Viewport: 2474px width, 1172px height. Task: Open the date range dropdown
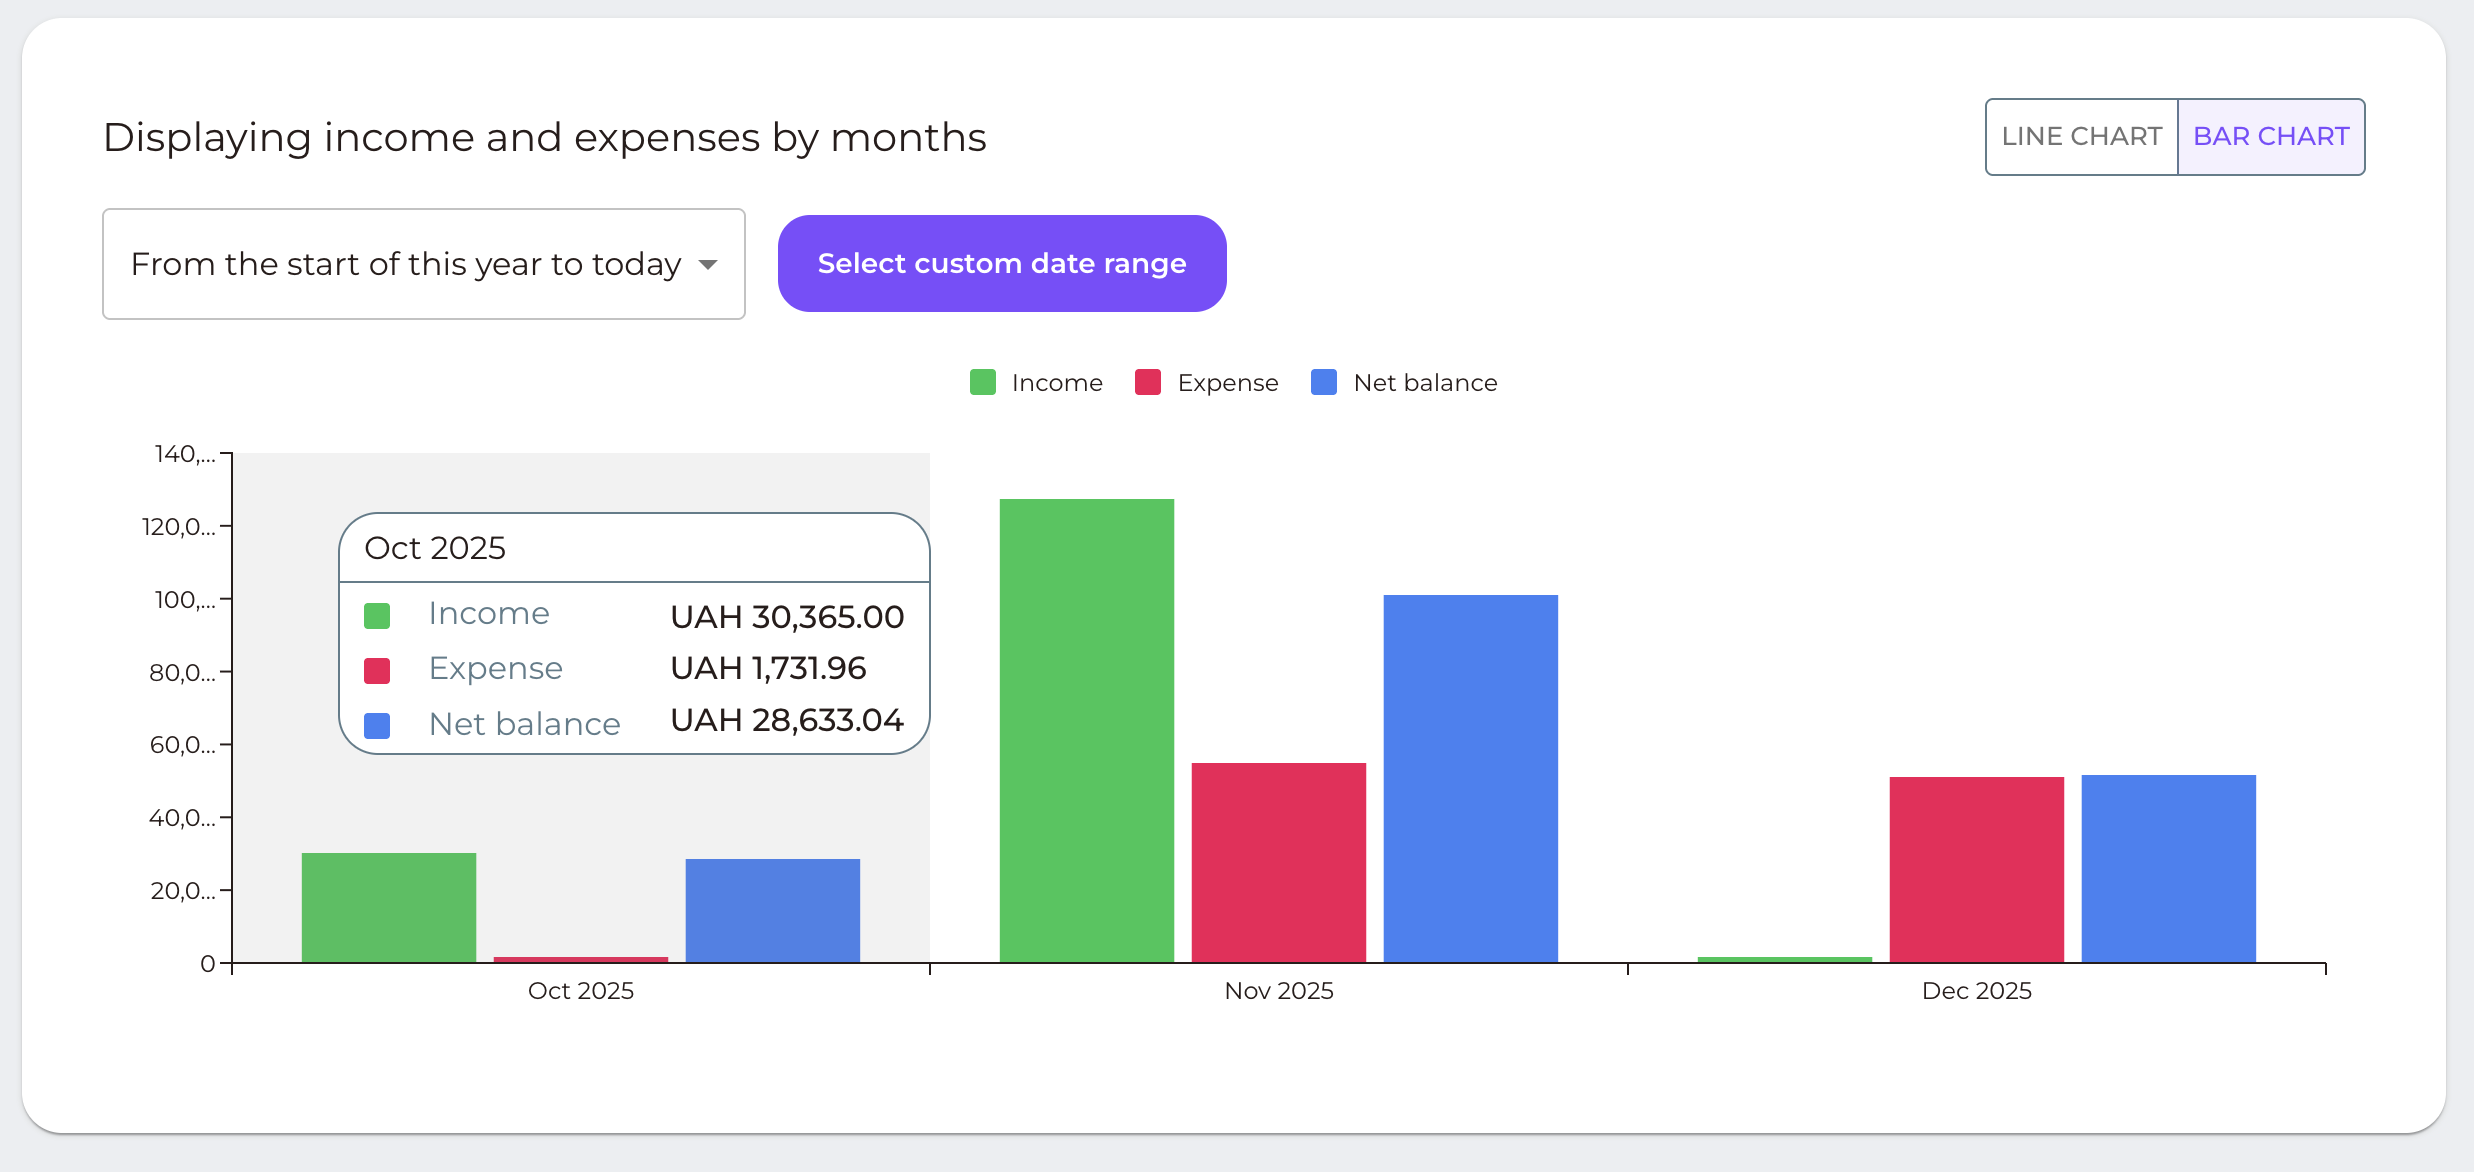pyautogui.click(x=423, y=263)
